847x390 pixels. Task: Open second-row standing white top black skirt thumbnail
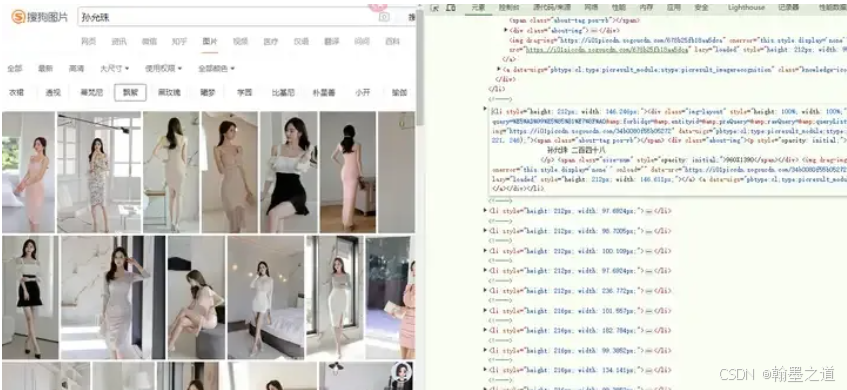(30, 297)
